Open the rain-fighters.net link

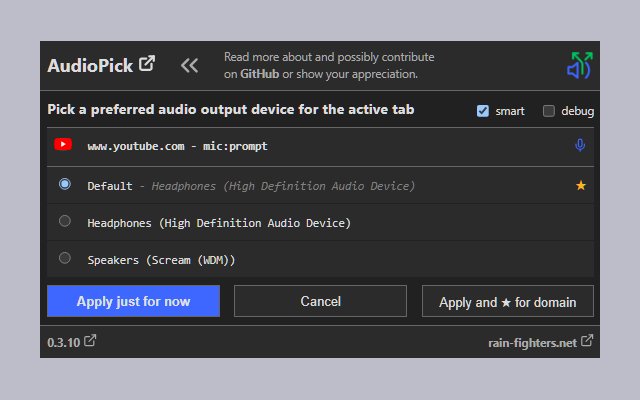pos(531,343)
